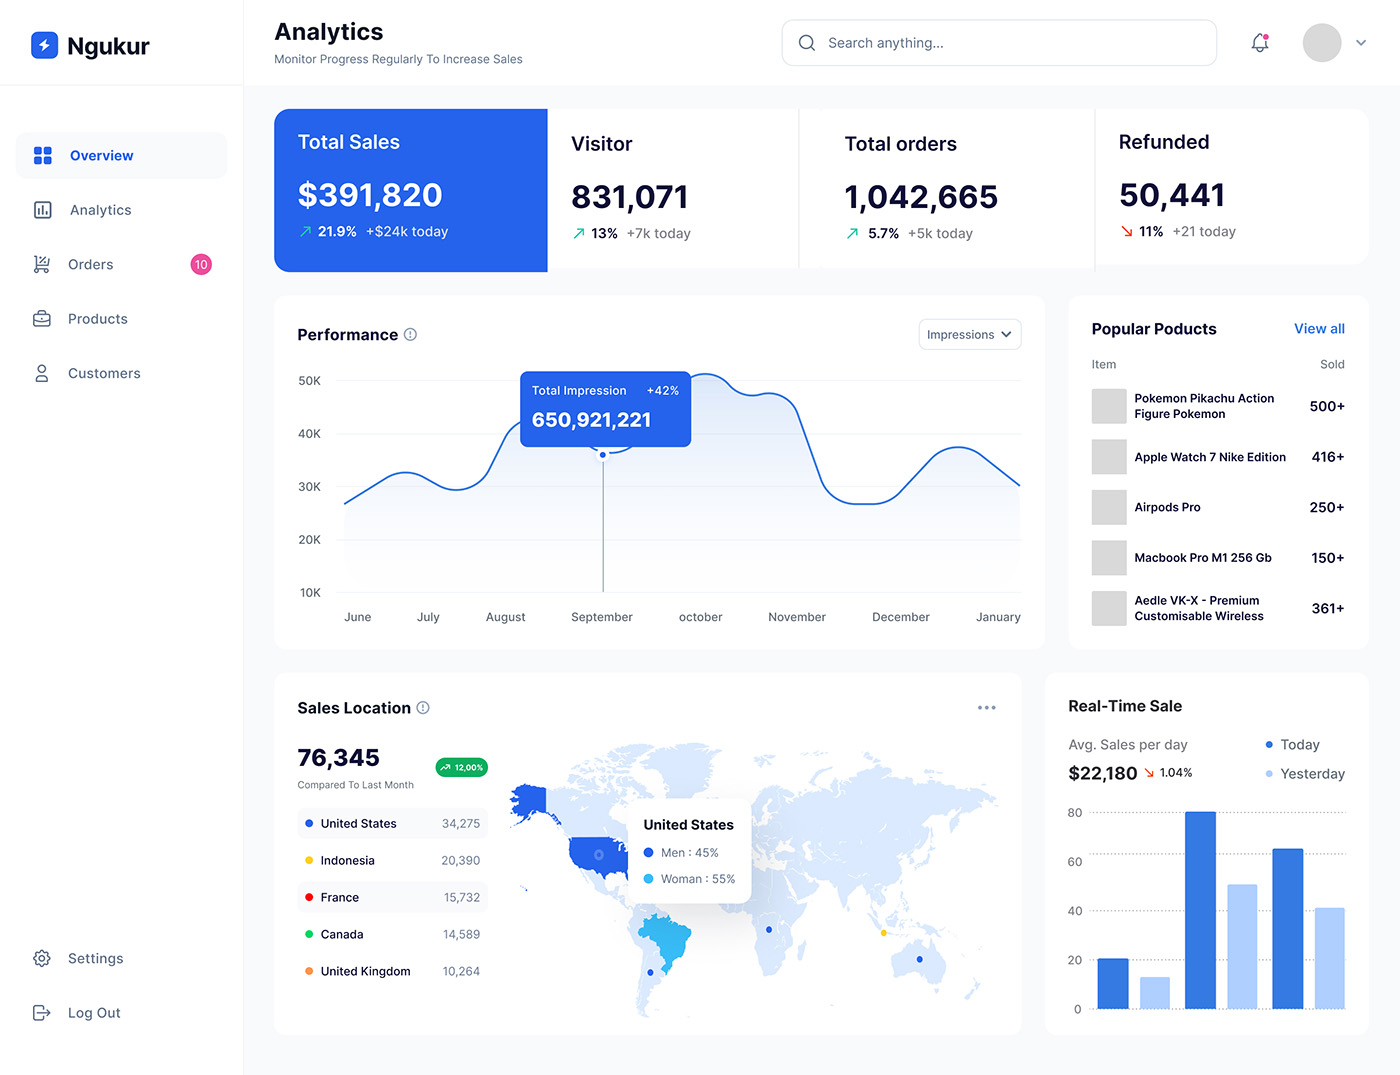
Task: Click the Customers person icon
Action: point(42,373)
